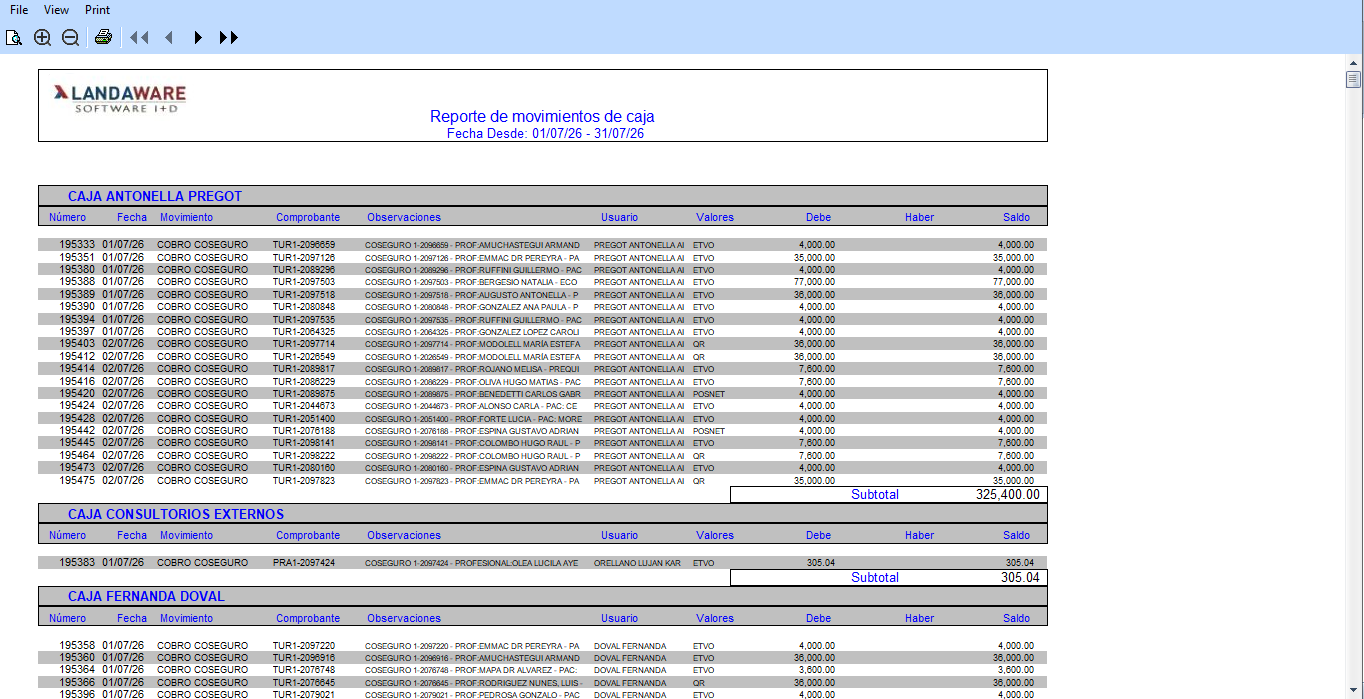Click comprobante TUR1-2096659
Screen dimensions: 1364x699
[x=304, y=245]
